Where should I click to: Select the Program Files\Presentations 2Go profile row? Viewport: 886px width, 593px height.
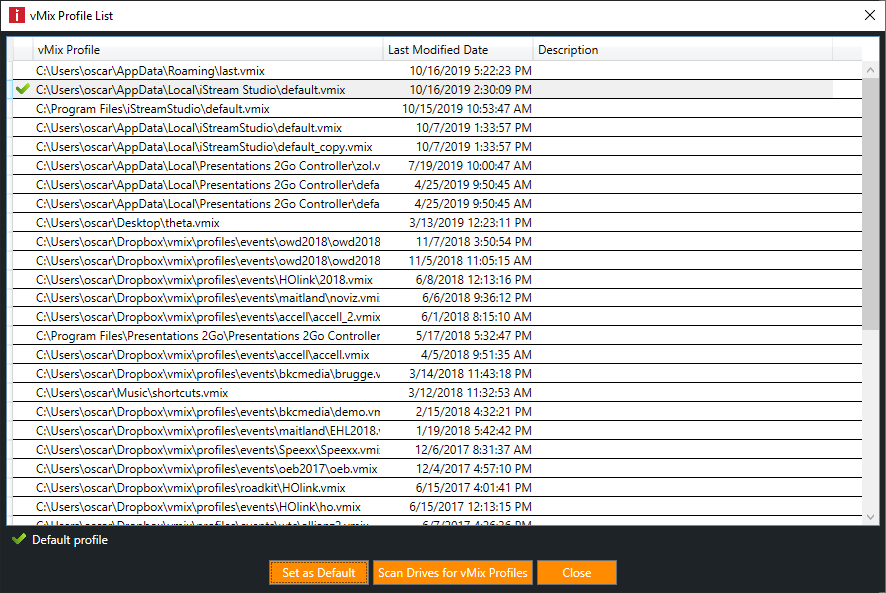tap(437, 336)
